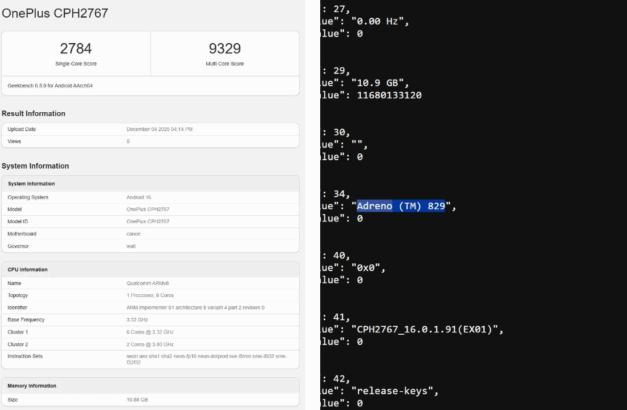Click the highlighted Adreno (TM) 829 text

click(x=400, y=206)
